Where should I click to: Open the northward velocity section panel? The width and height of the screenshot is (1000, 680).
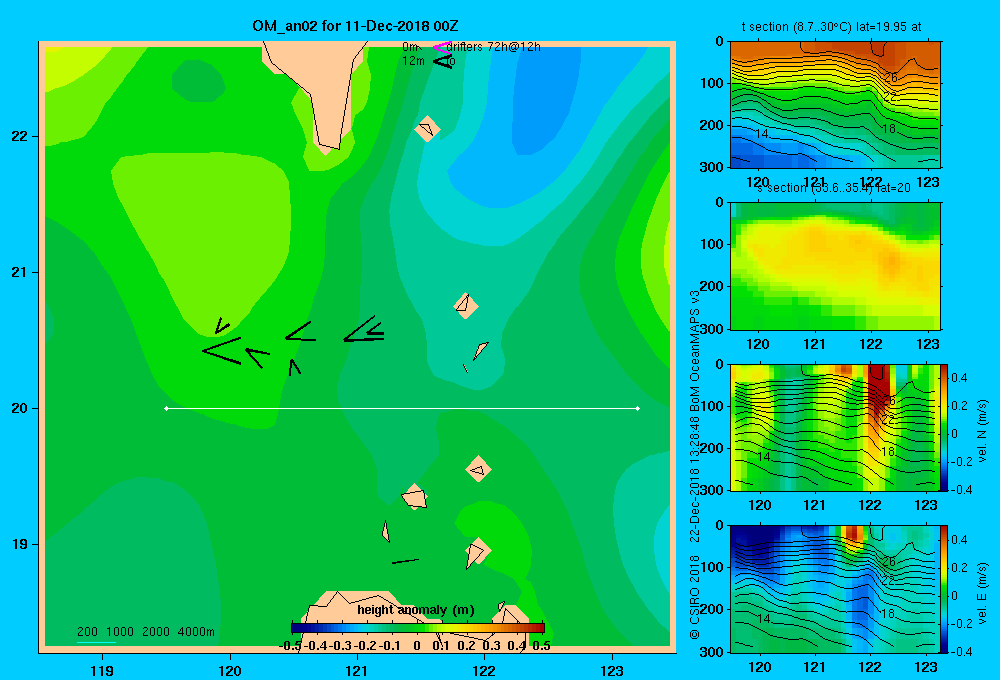point(835,427)
